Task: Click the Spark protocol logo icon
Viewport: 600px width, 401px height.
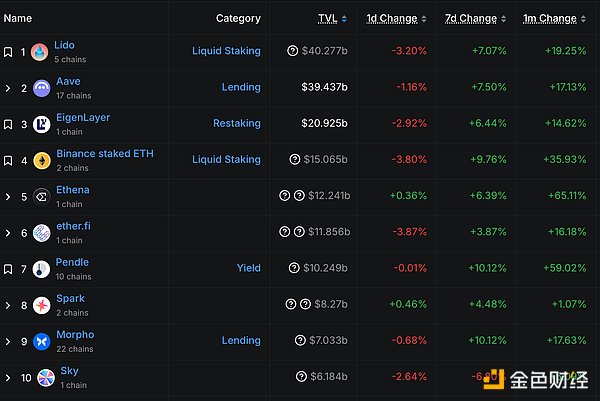Action: pos(40,304)
